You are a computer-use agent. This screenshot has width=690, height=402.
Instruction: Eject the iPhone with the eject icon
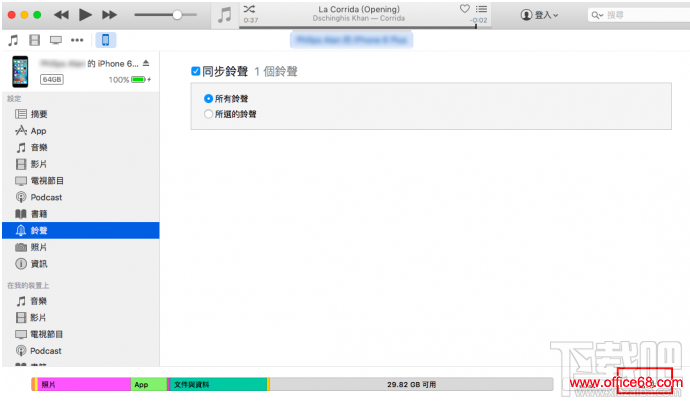[x=146, y=63]
